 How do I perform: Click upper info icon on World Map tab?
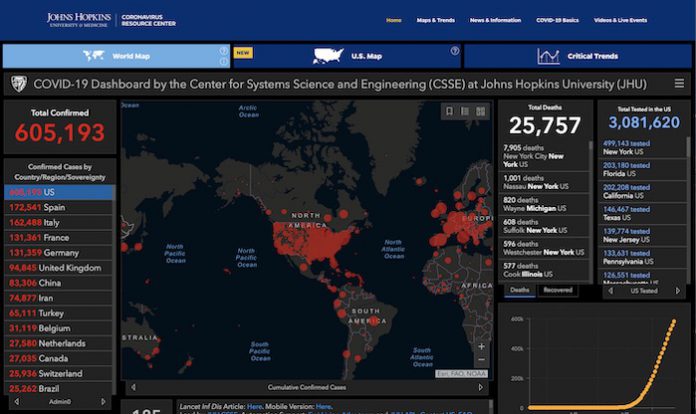[x=223, y=51]
